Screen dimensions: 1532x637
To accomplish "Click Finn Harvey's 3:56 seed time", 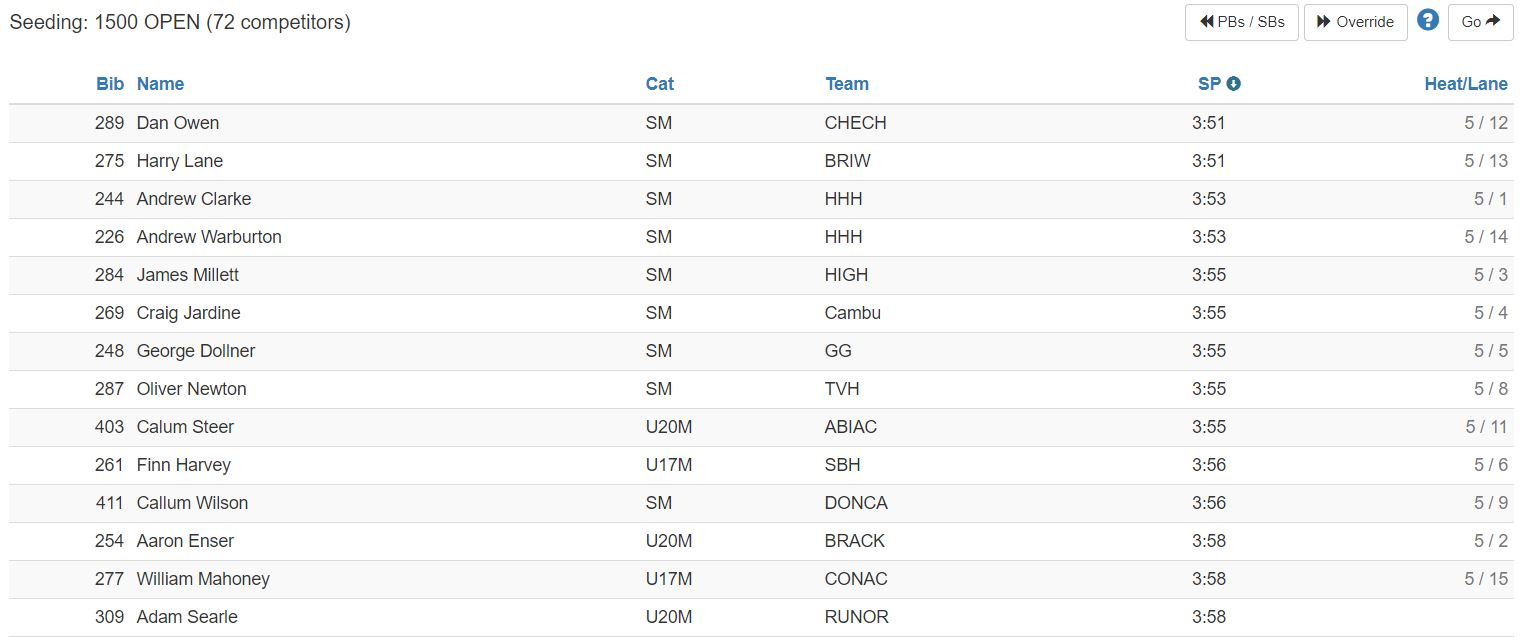I will (1209, 465).
